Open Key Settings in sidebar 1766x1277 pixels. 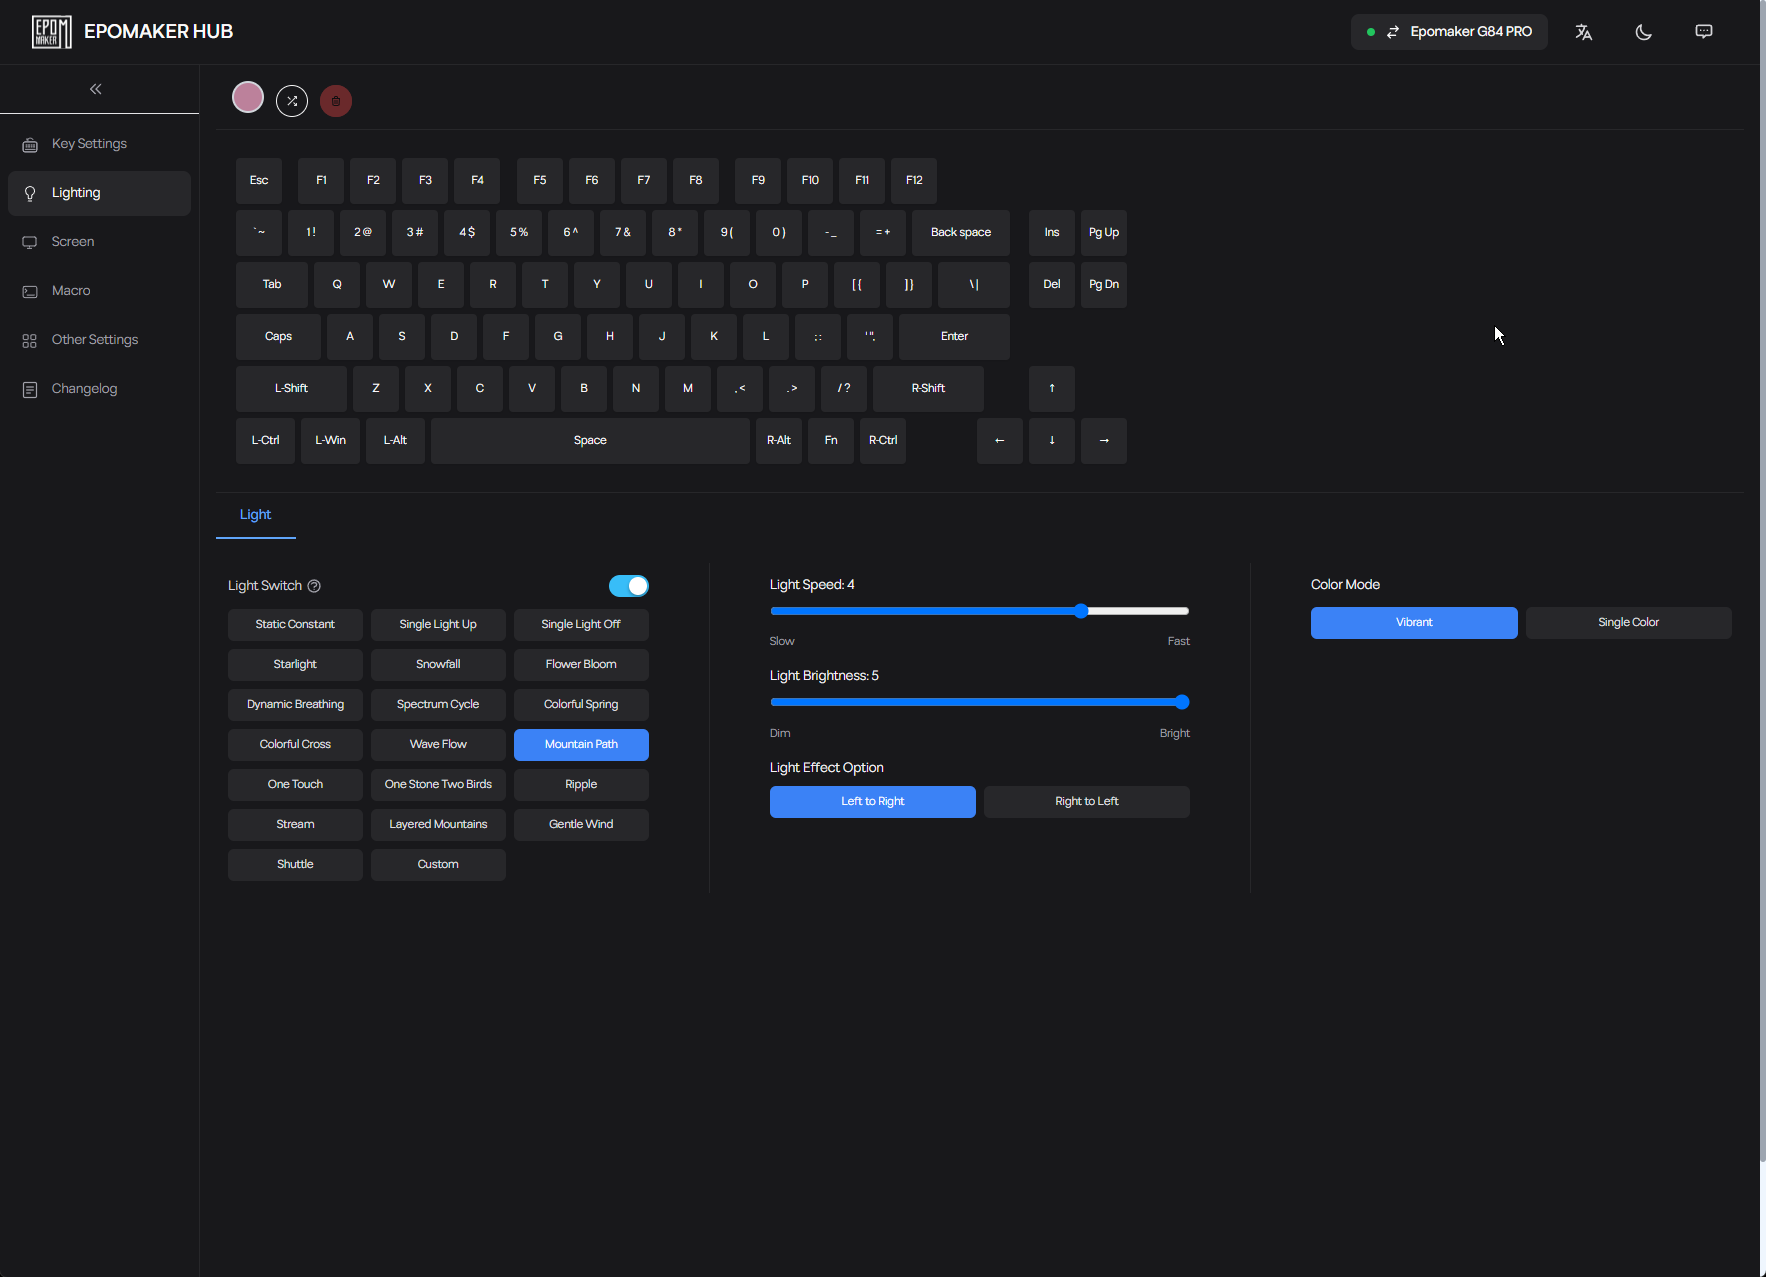[99, 144]
